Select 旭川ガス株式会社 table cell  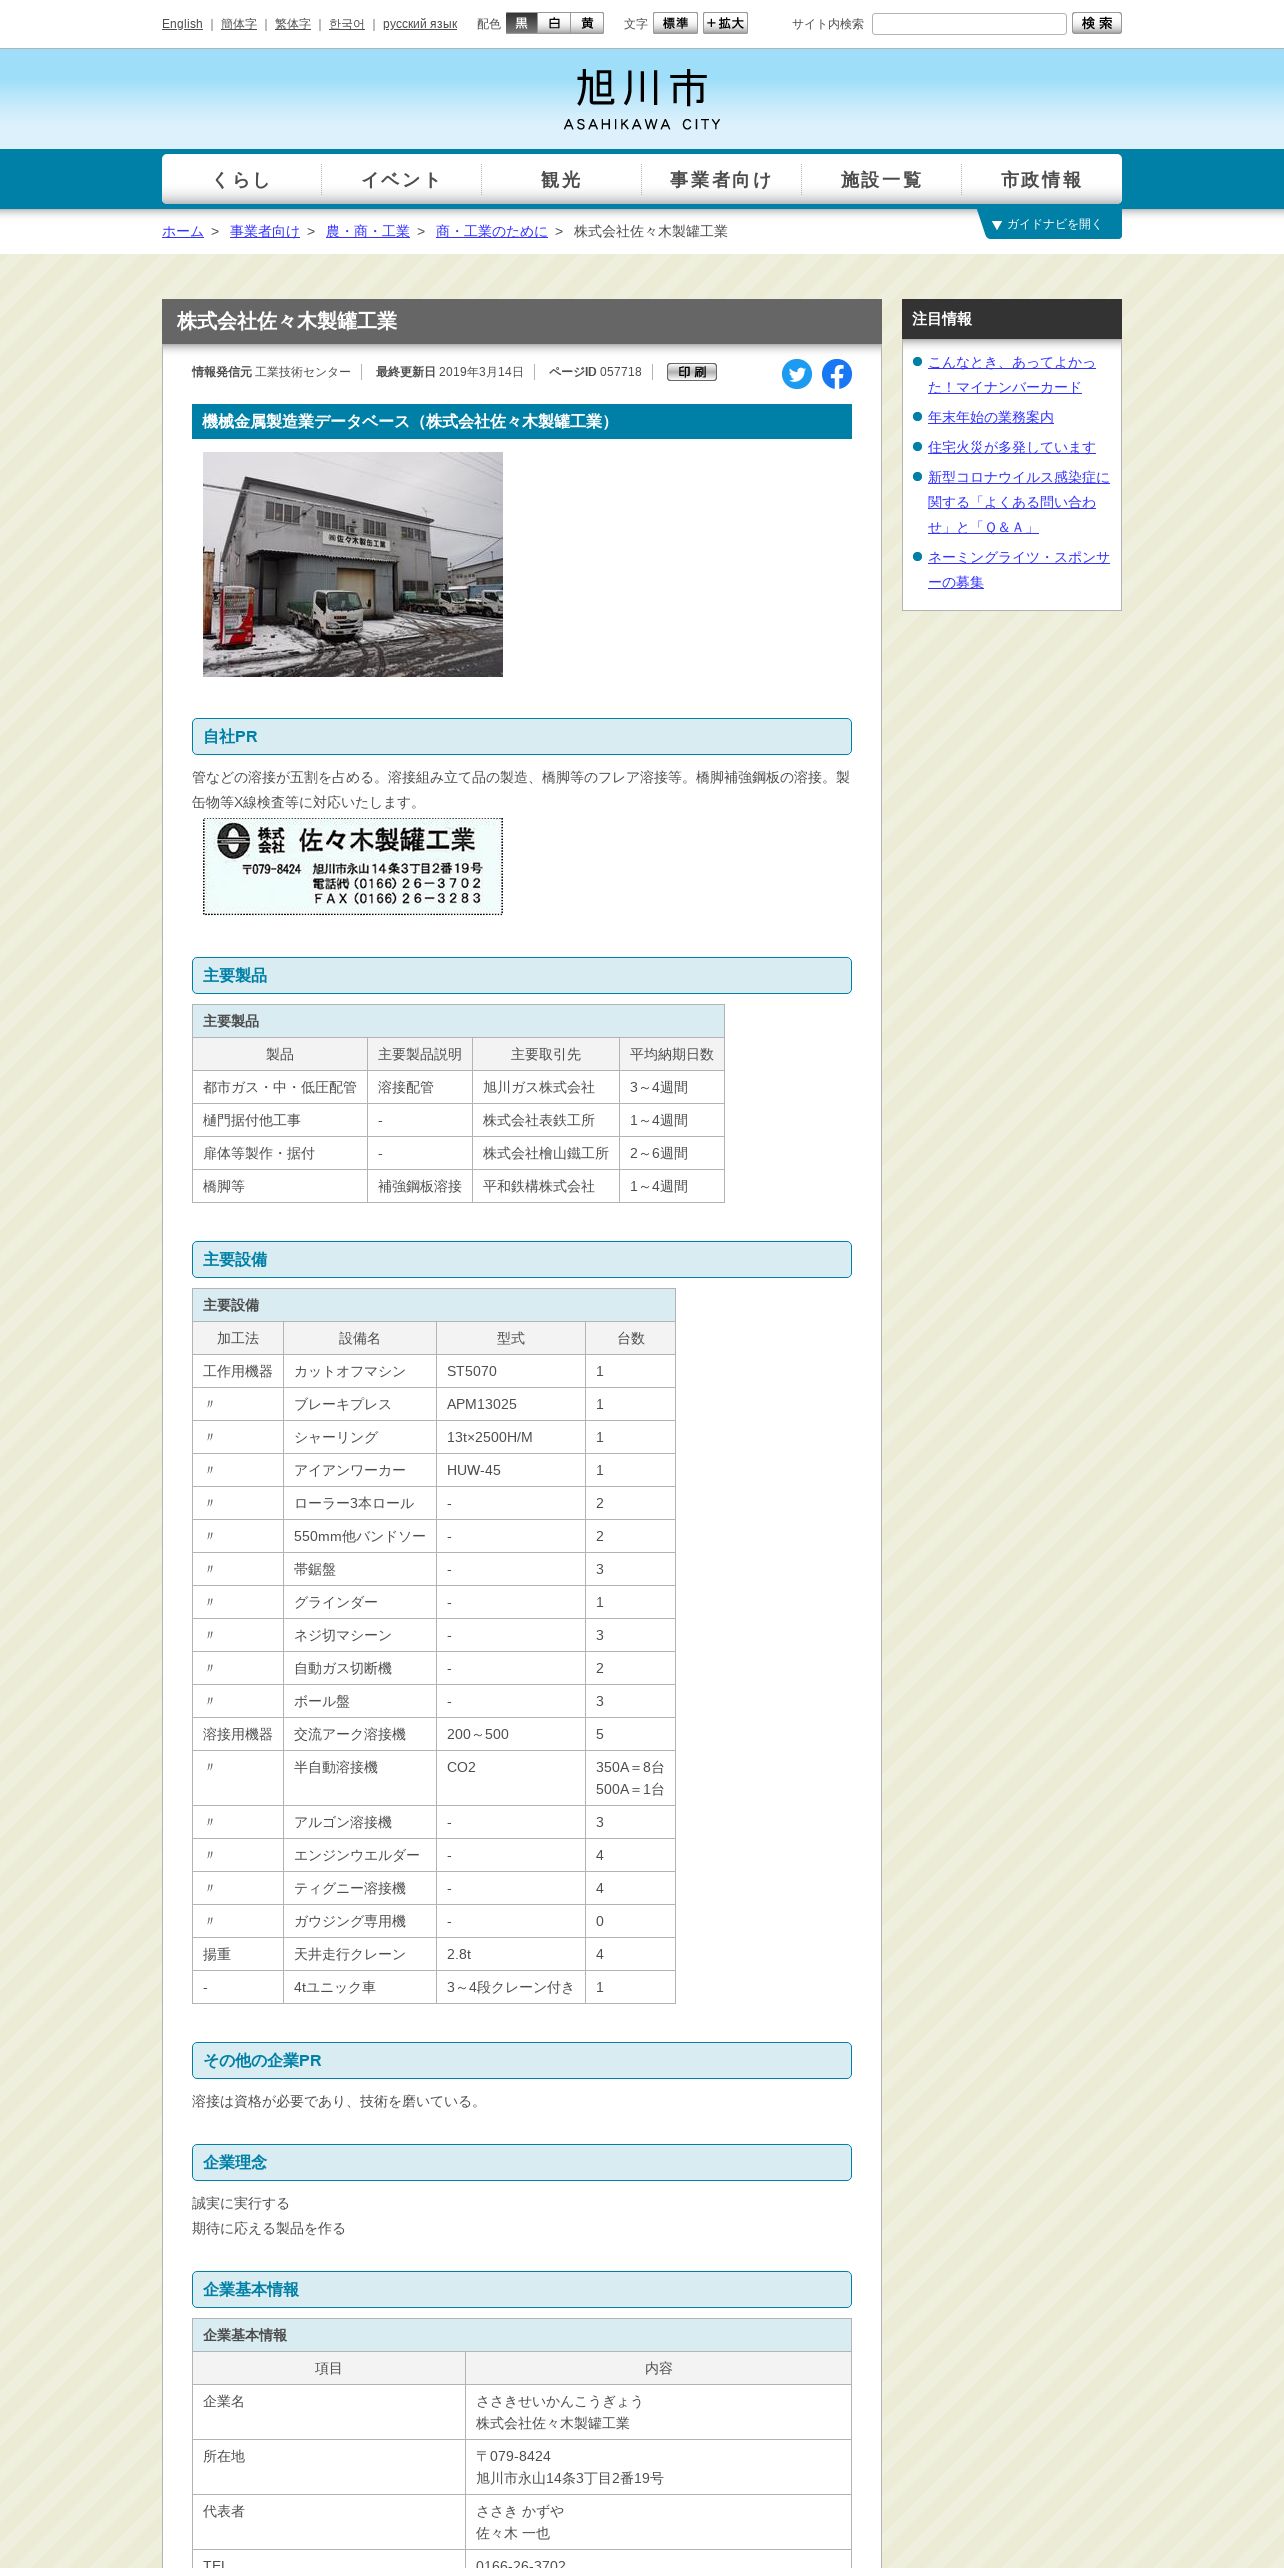coord(546,1087)
